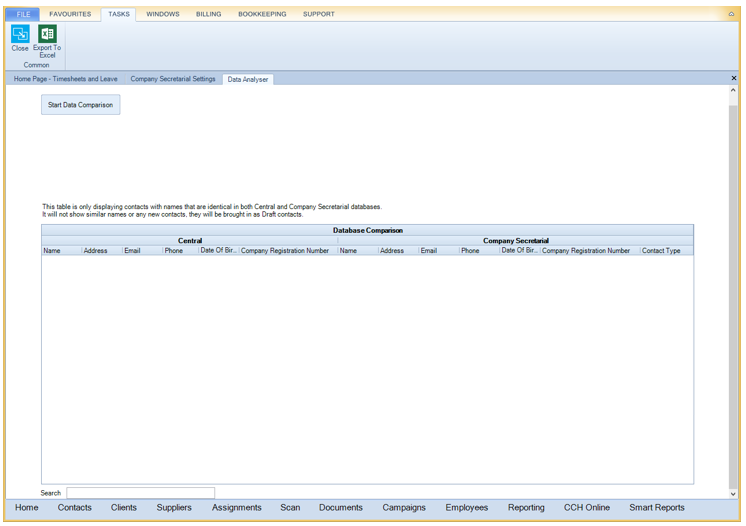The height and width of the screenshot is (526, 746).
Task: Click the vertical scrollbar down arrow
Action: point(733,494)
